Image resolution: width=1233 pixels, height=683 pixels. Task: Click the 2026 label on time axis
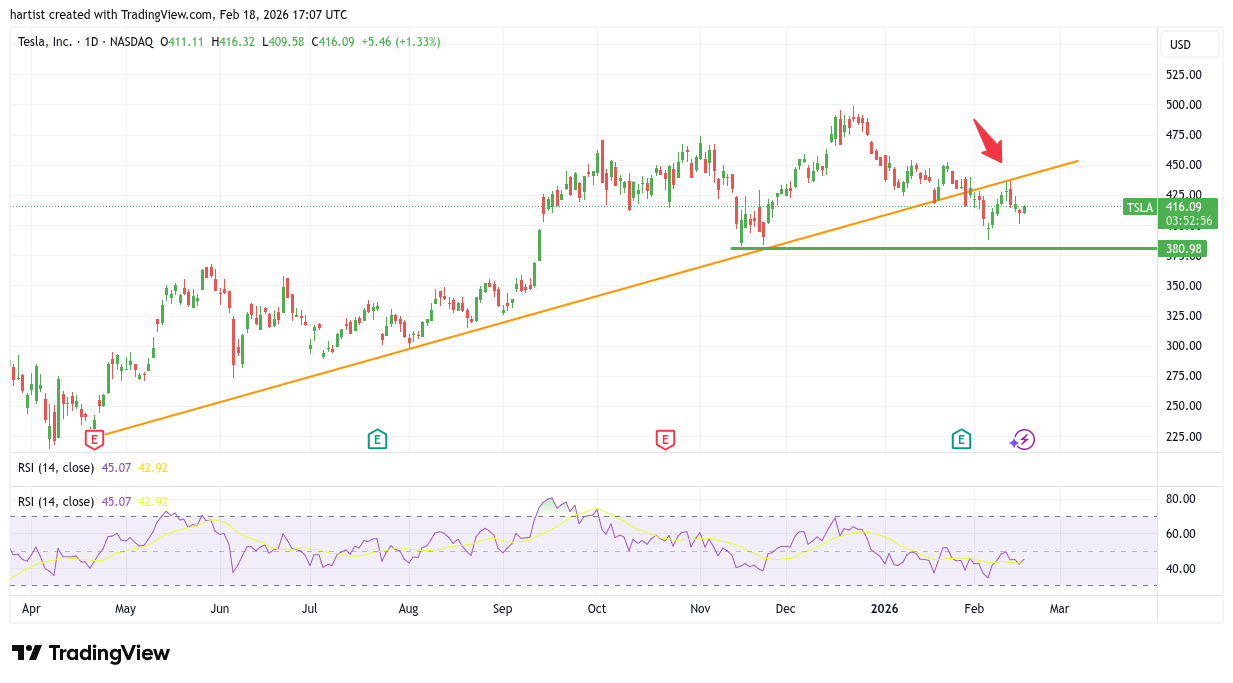tap(884, 608)
